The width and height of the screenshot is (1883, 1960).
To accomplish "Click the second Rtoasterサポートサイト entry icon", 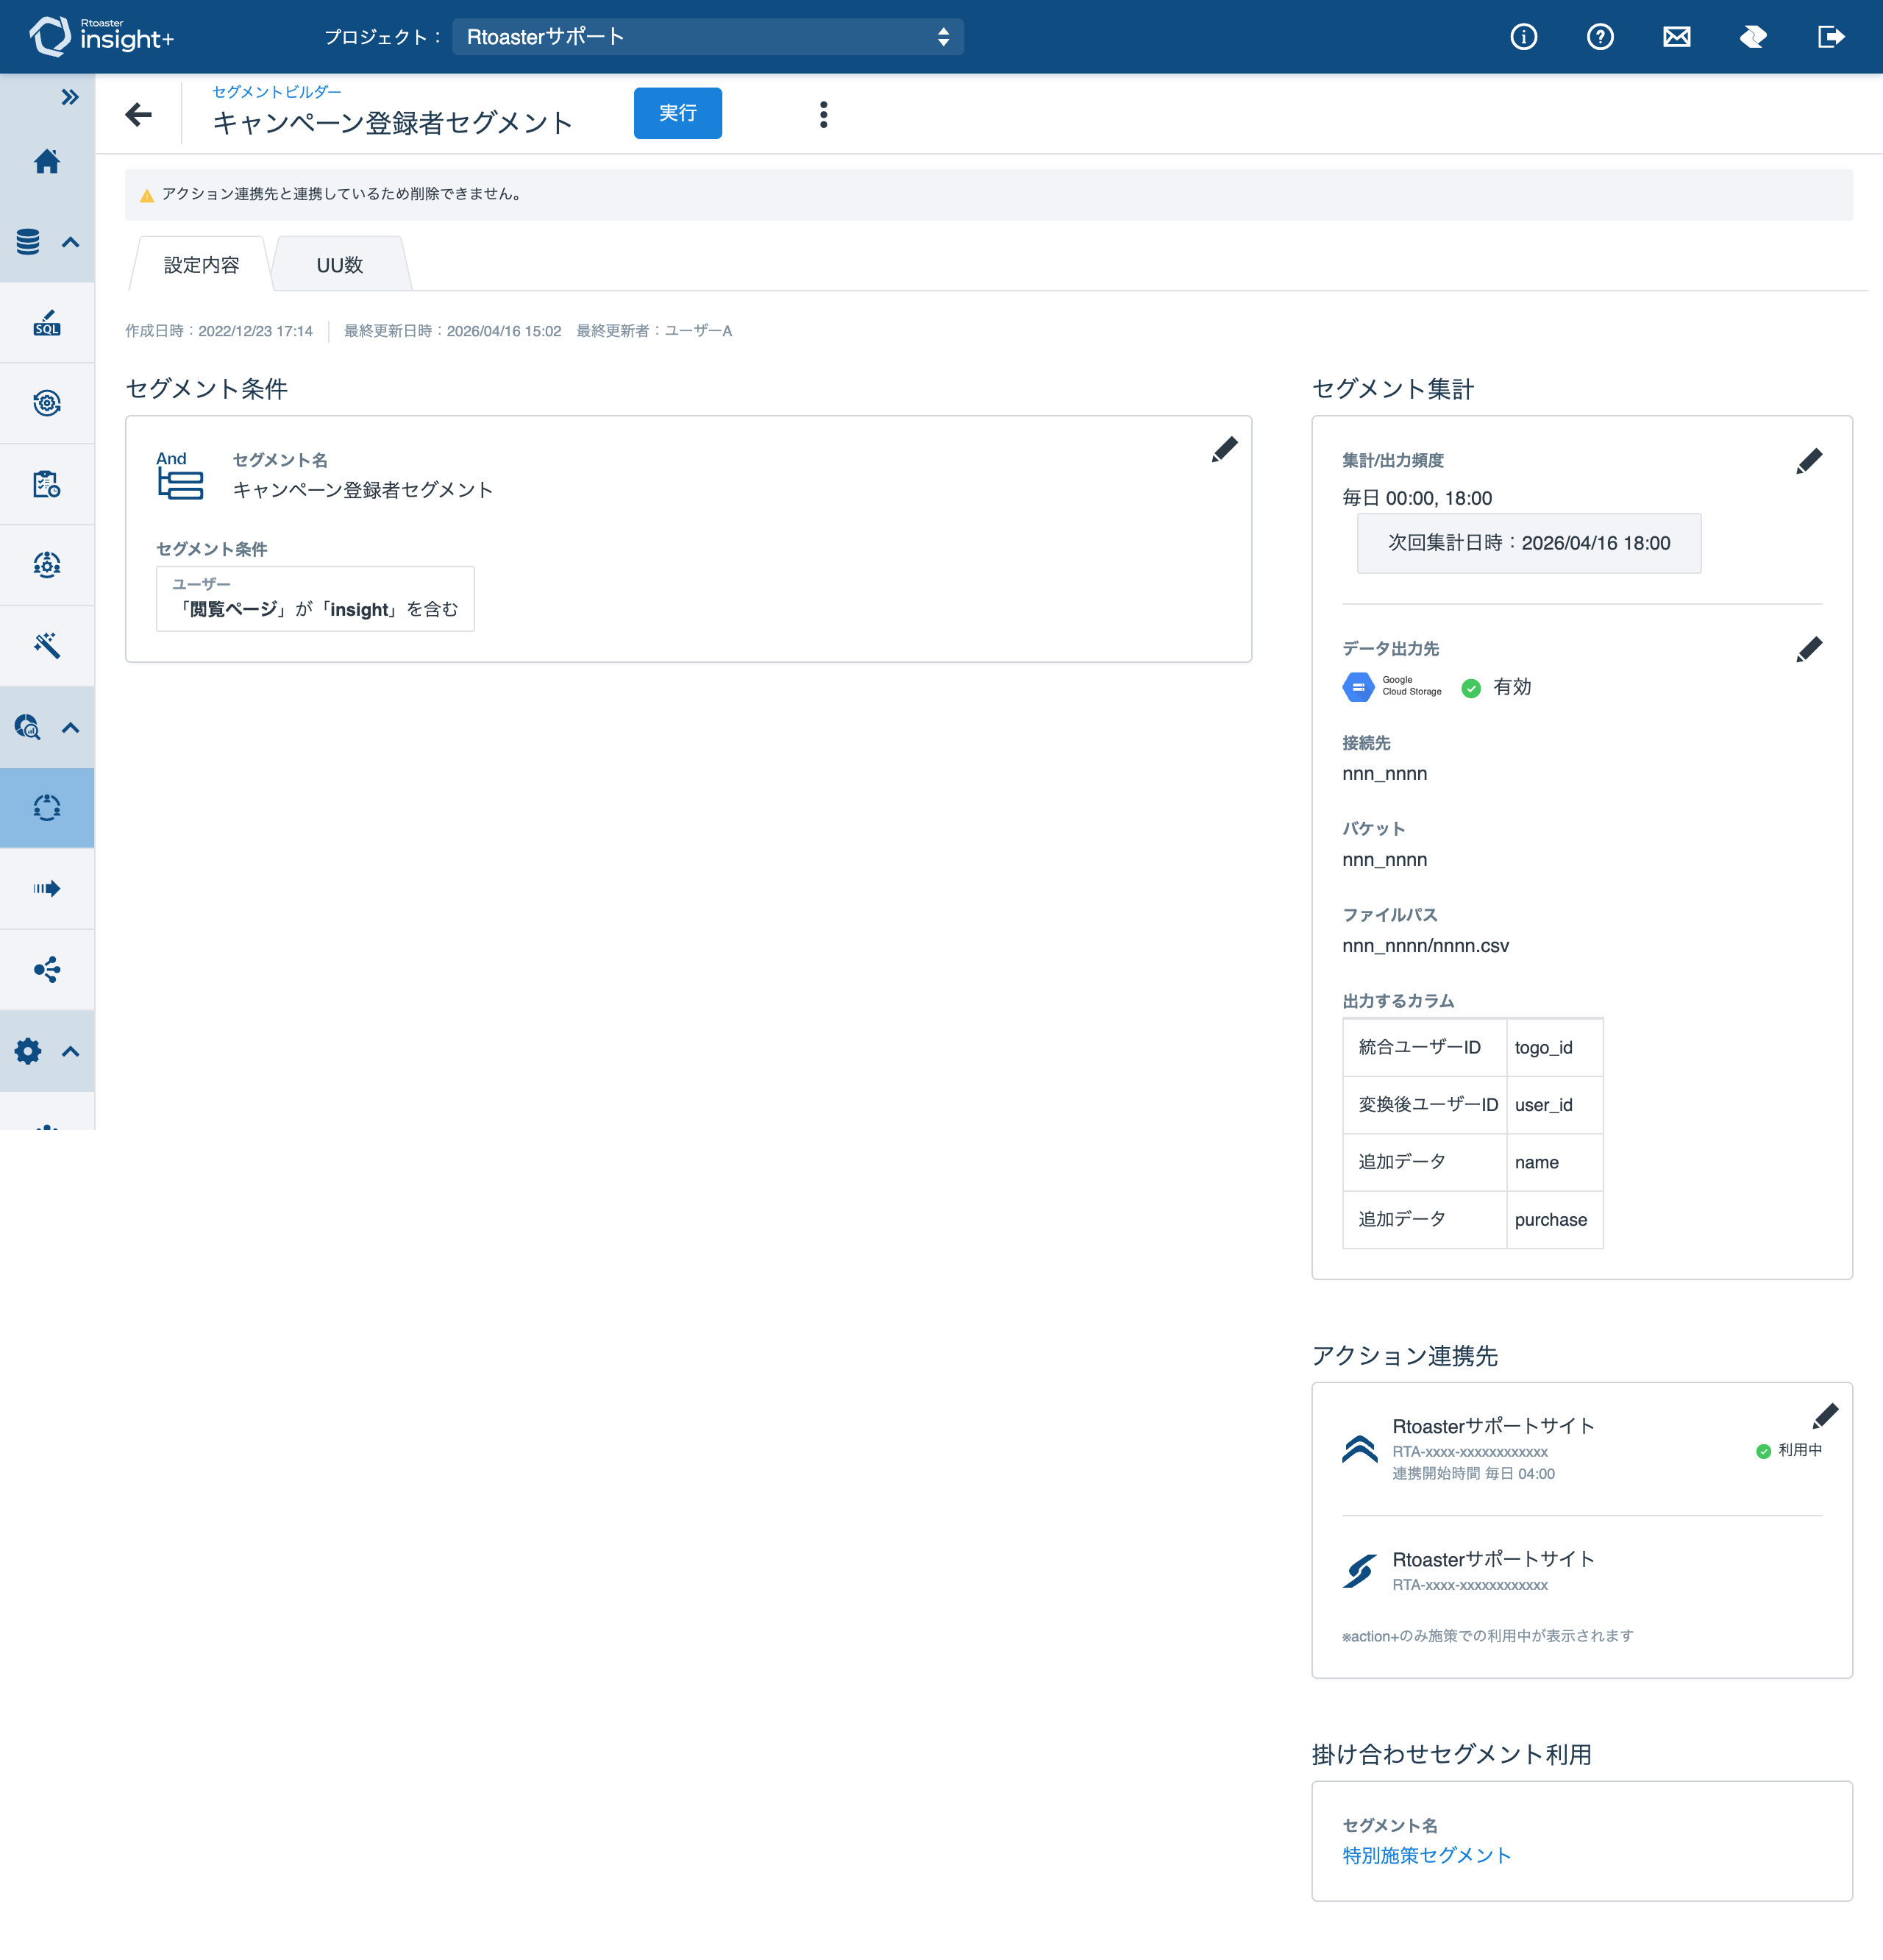I will pos(1359,1571).
